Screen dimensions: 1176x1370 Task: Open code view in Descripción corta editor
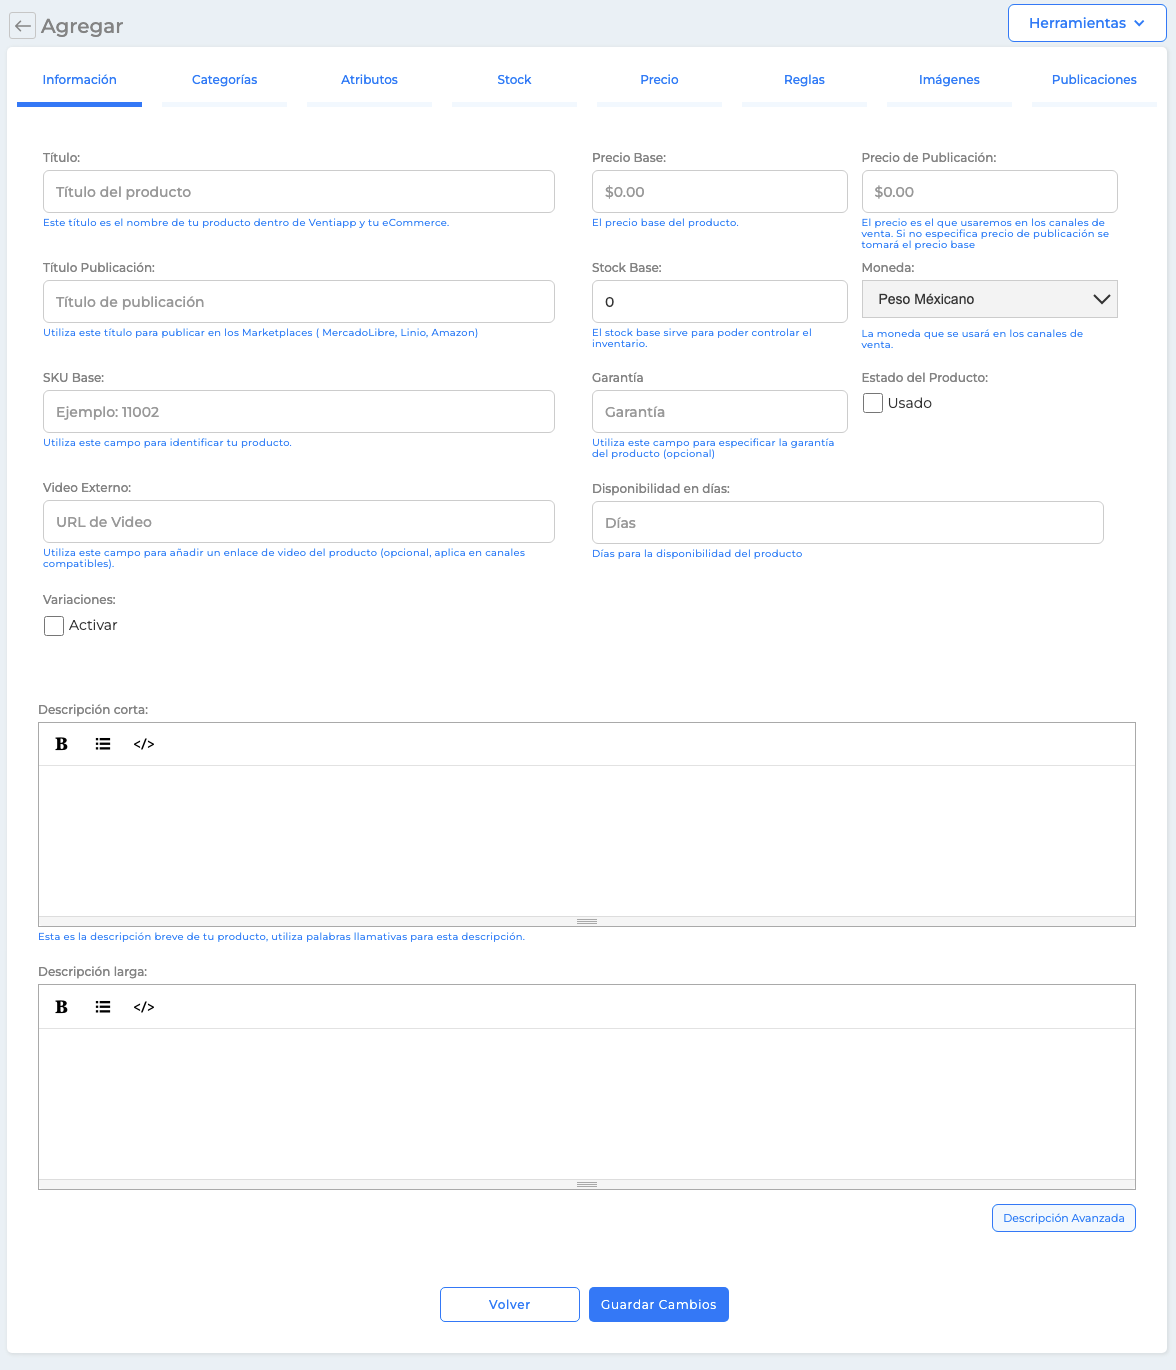click(144, 744)
